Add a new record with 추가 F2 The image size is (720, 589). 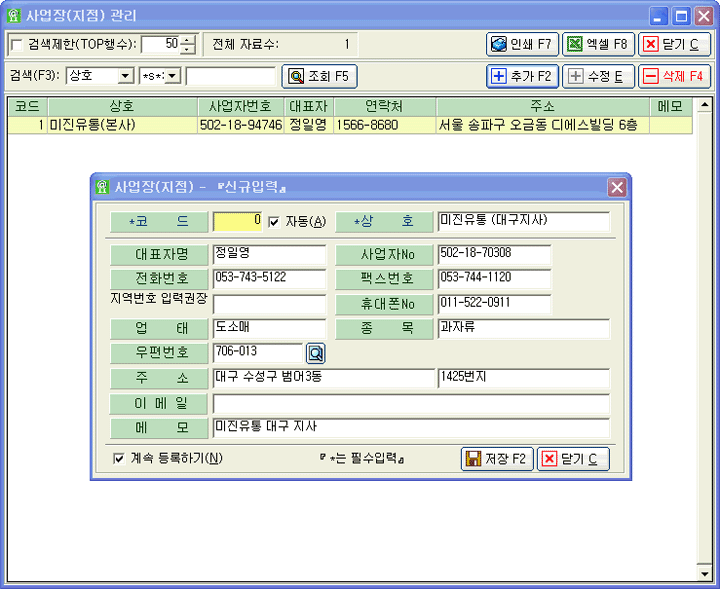point(522,76)
